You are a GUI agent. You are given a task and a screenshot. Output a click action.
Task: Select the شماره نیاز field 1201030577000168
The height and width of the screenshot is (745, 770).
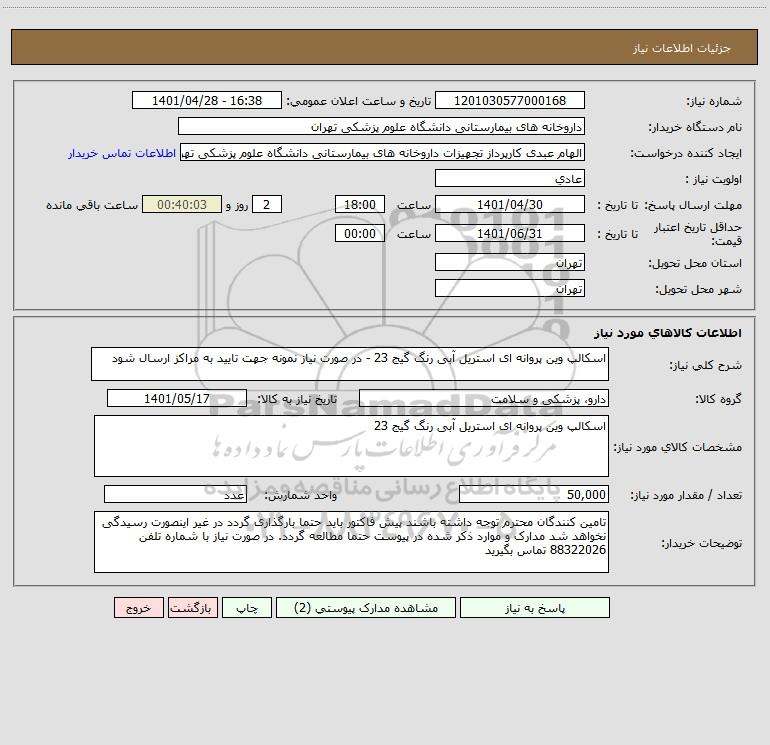point(510,100)
